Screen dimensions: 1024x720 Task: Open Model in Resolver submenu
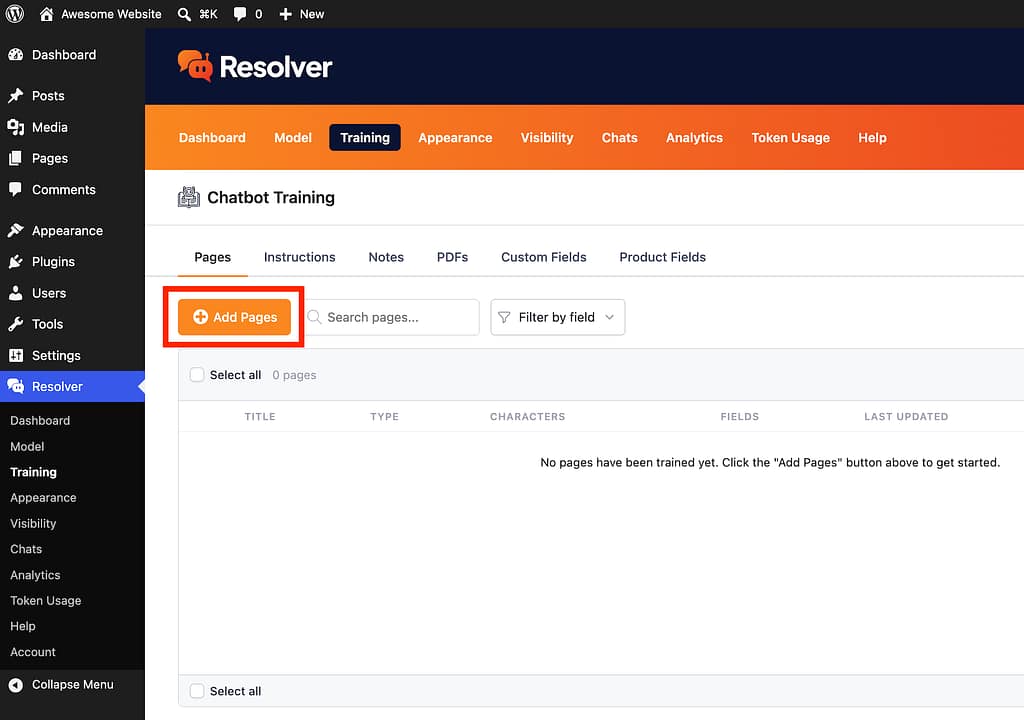point(27,447)
